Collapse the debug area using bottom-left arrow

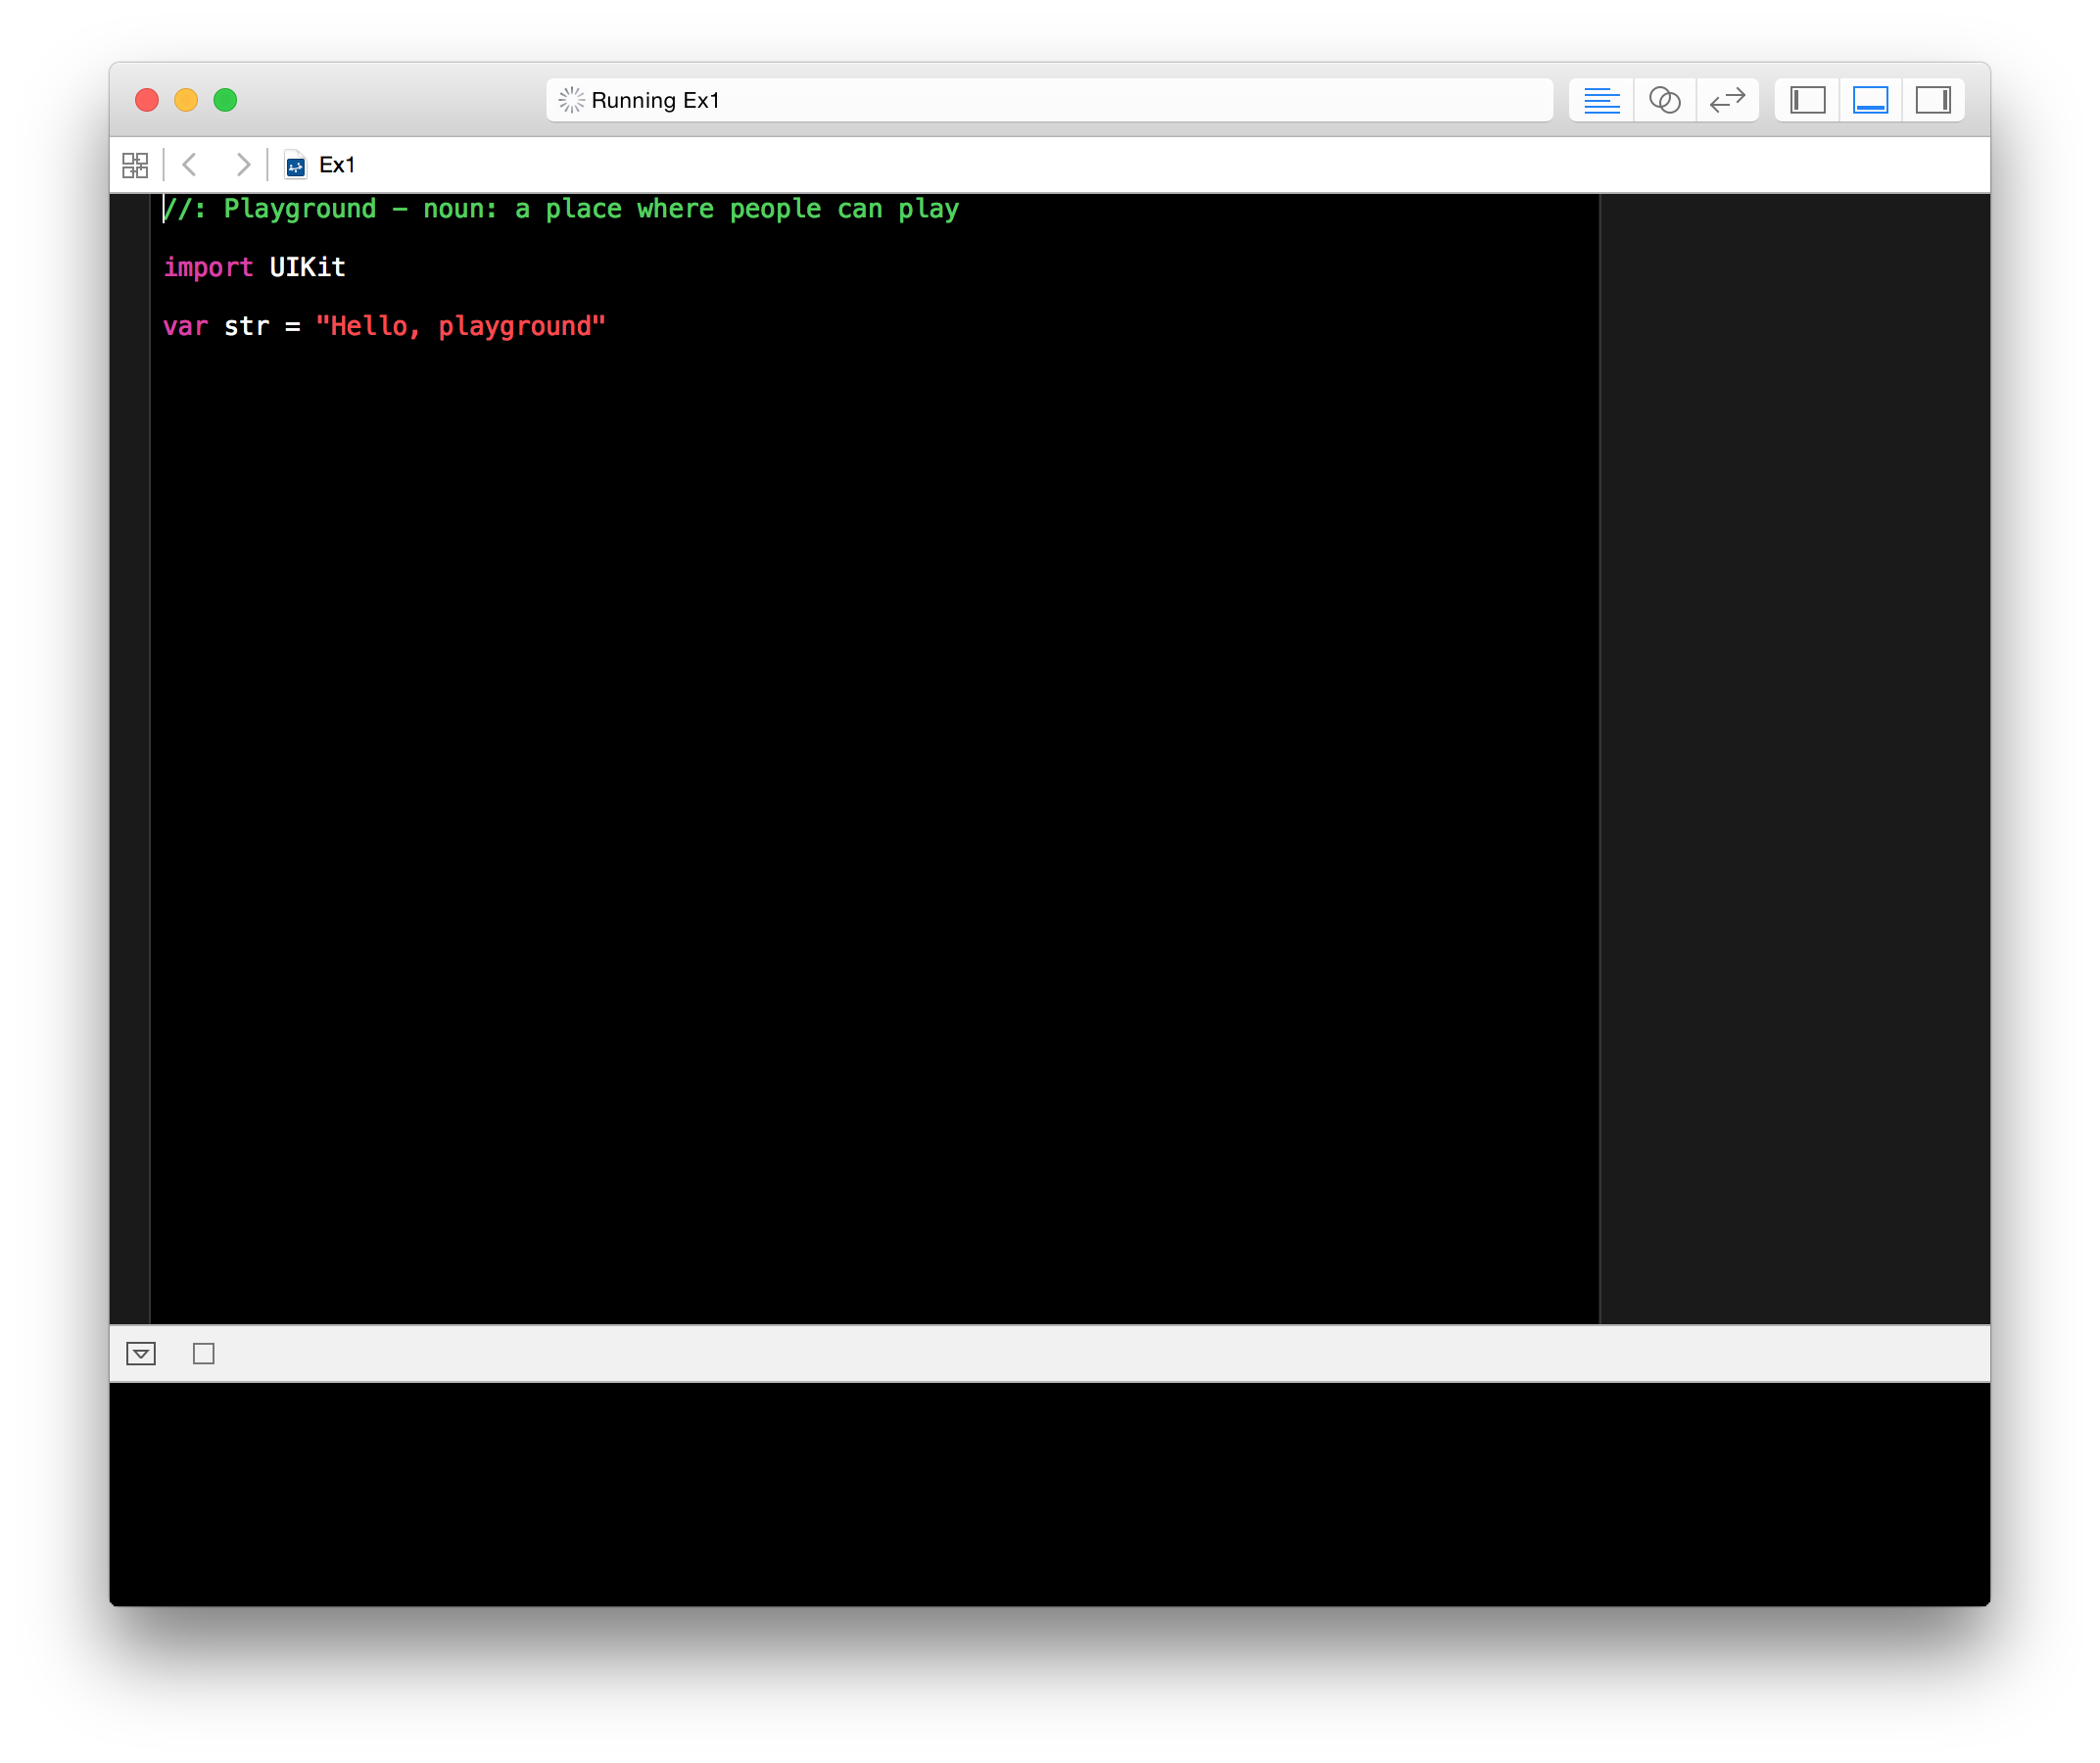pyautogui.click(x=141, y=1353)
